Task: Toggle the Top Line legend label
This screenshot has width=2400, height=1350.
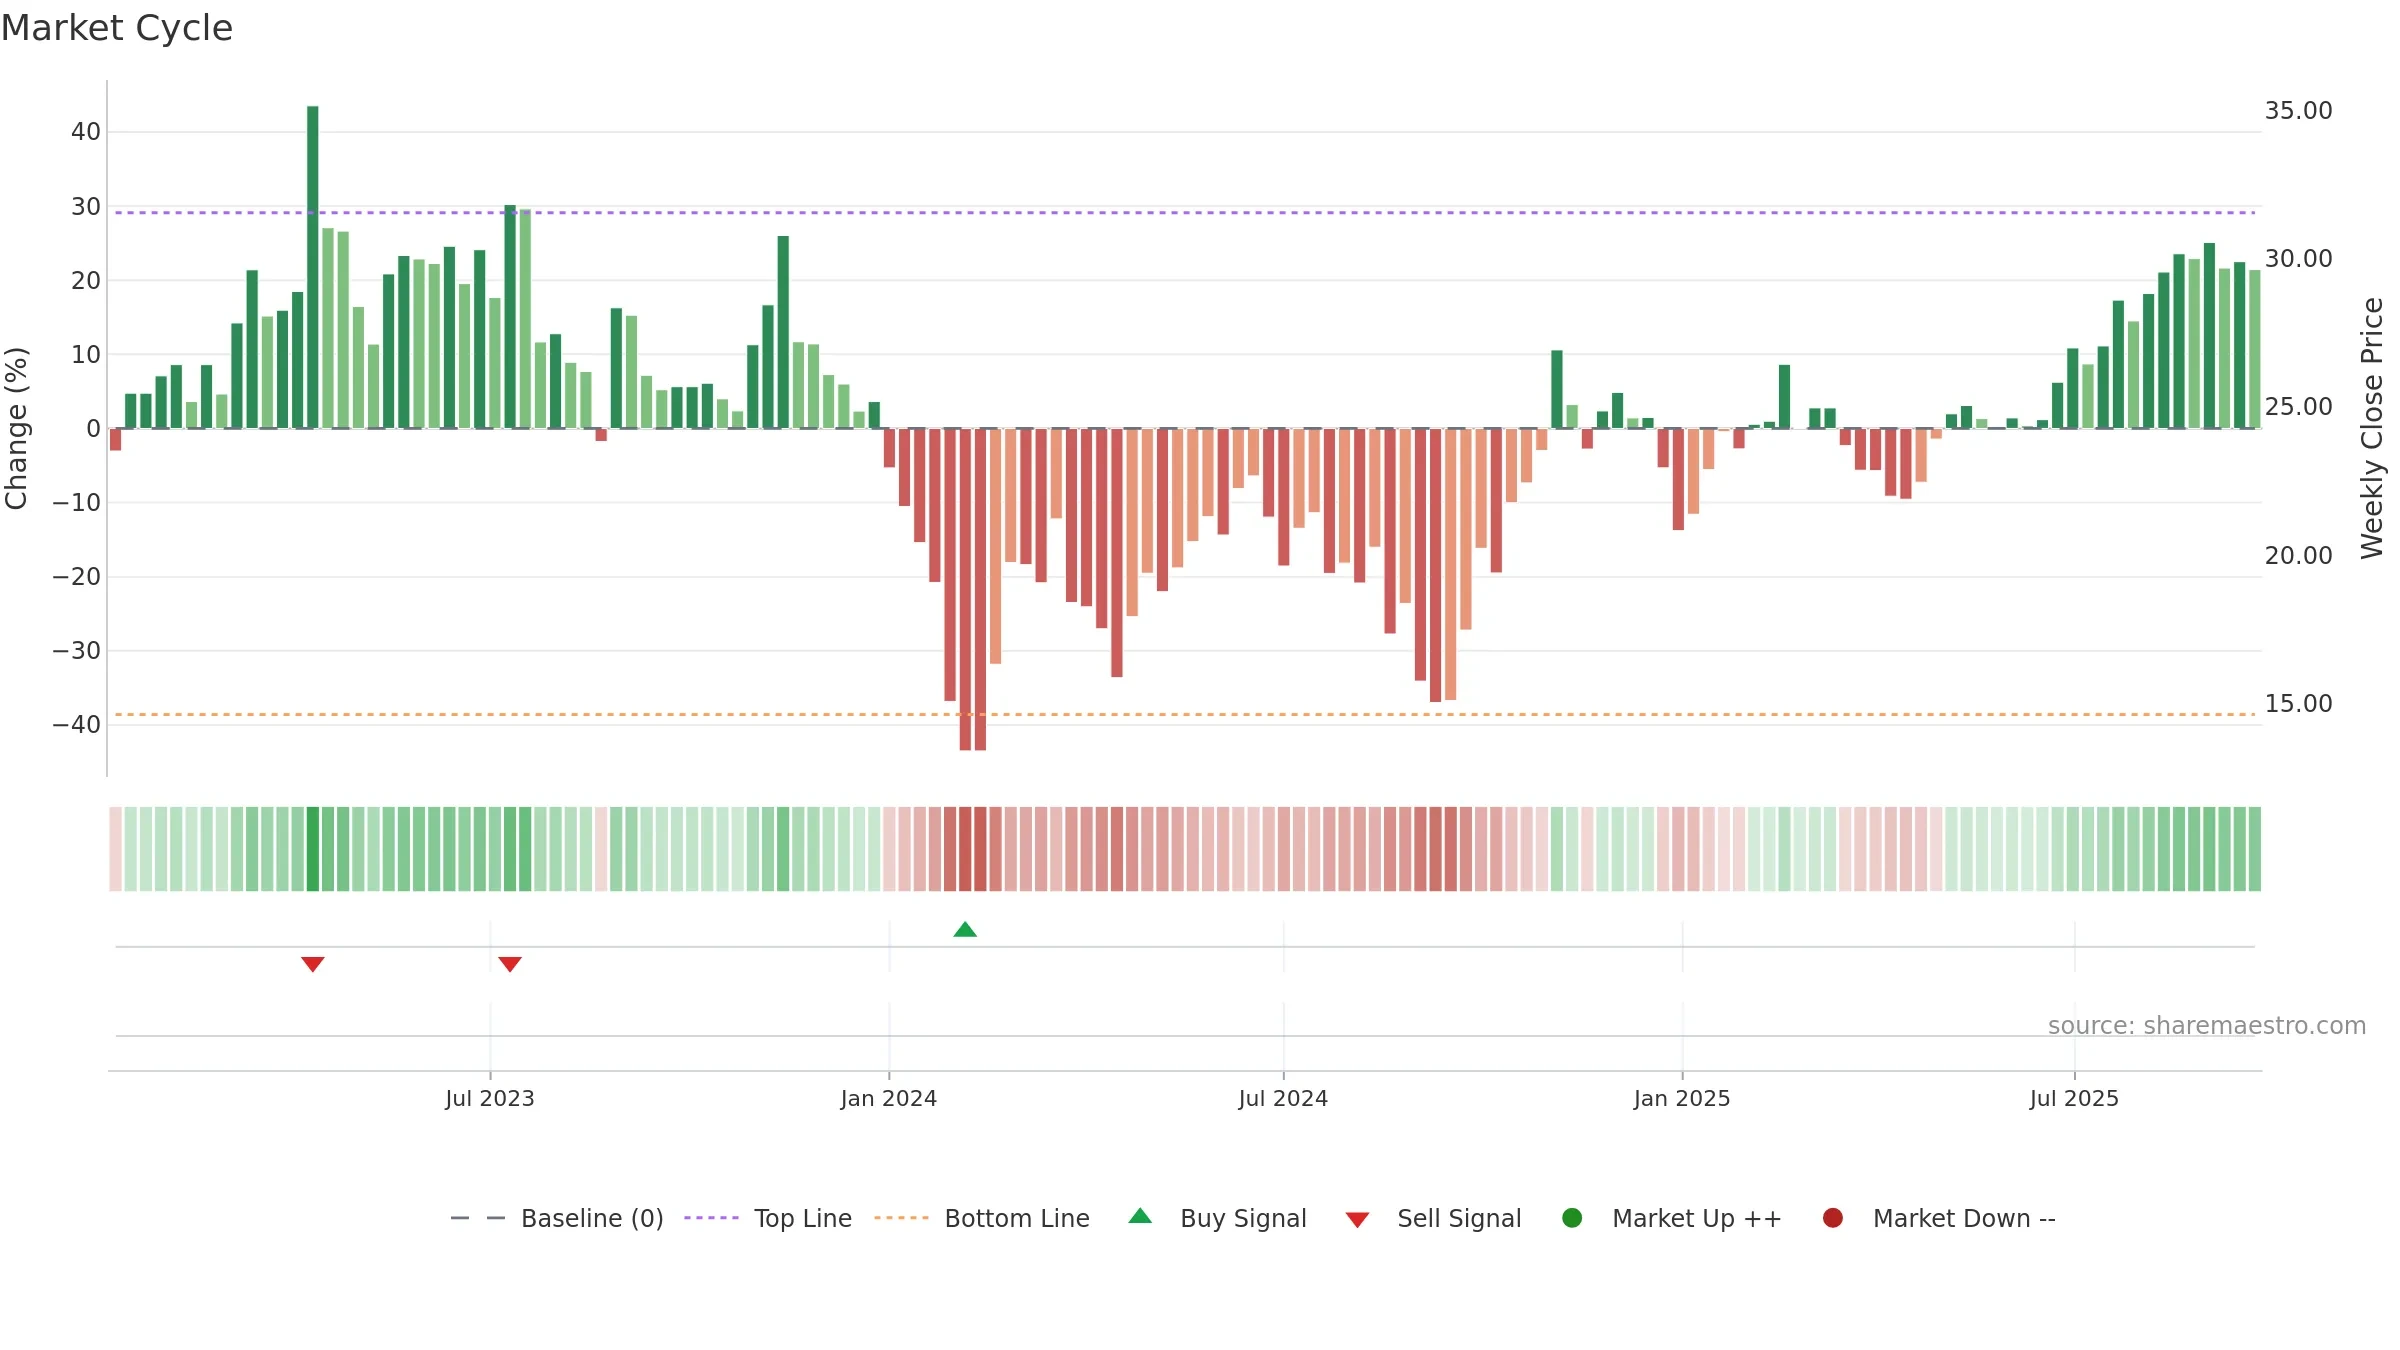Action: (803, 1218)
